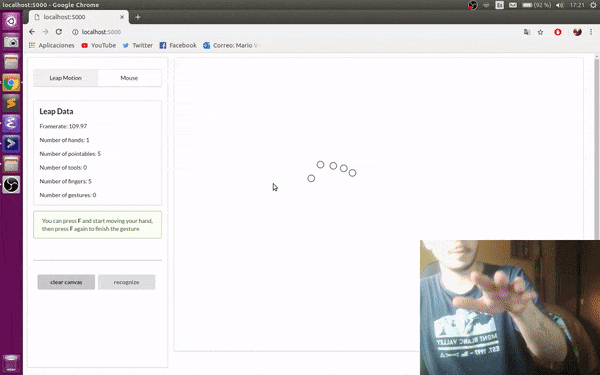Click the webcam video overlay
The height and width of the screenshot is (375, 600).
pyautogui.click(x=510, y=308)
